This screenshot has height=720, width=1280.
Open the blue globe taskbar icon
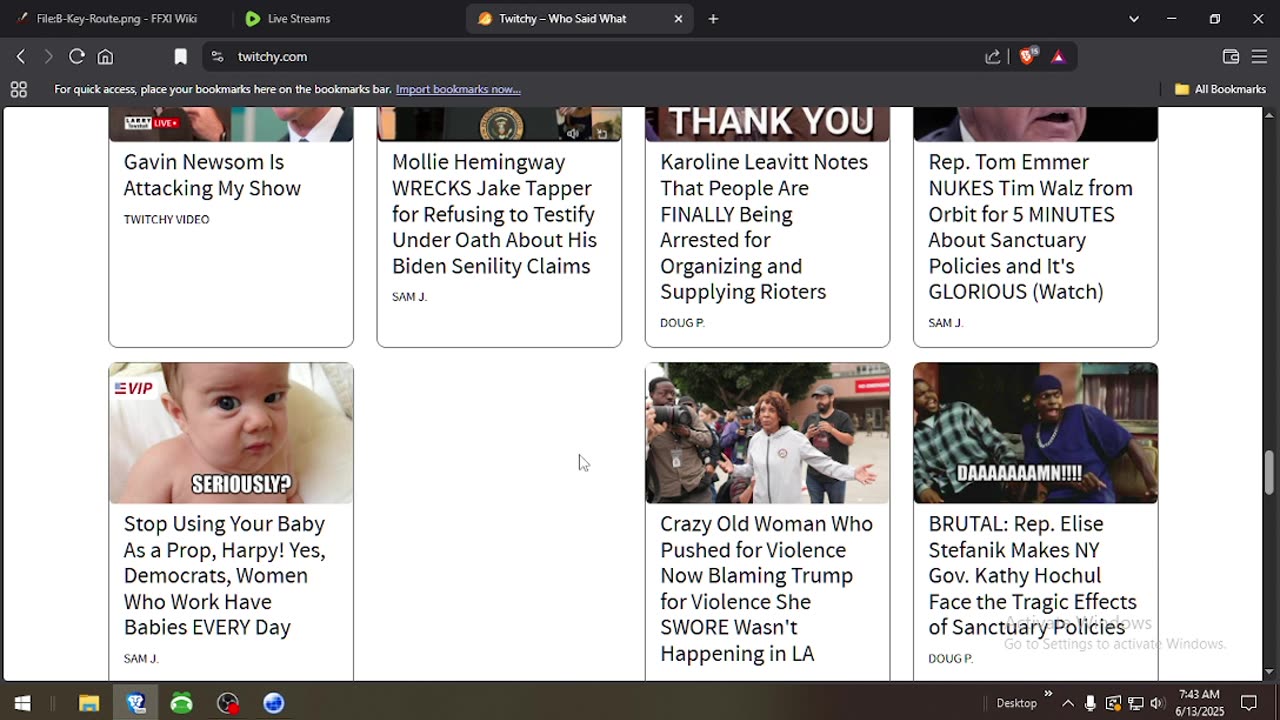tap(274, 703)
